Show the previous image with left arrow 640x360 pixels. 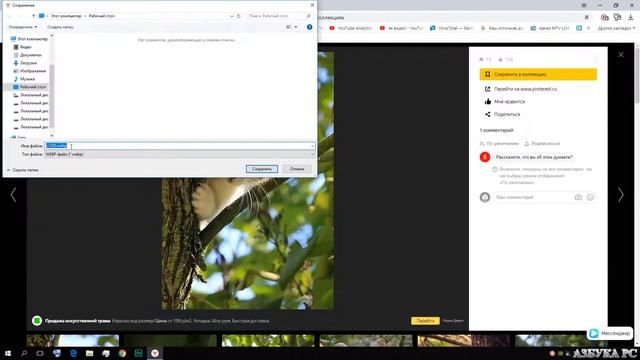tap(13, 195)
